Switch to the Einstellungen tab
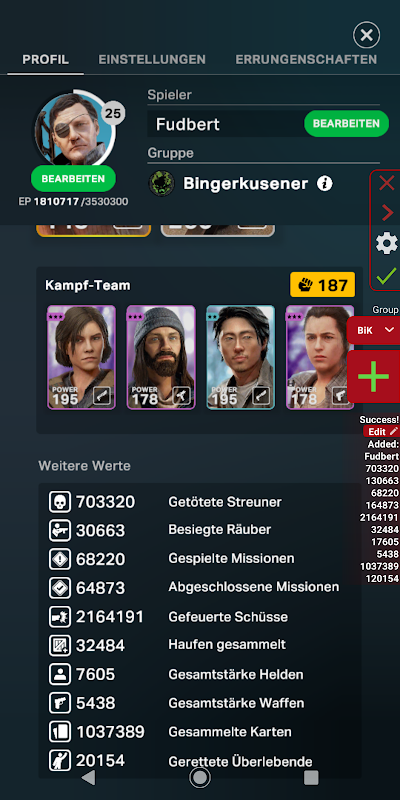400x800 pixels. pyautogui.click(x=152, y=59)
